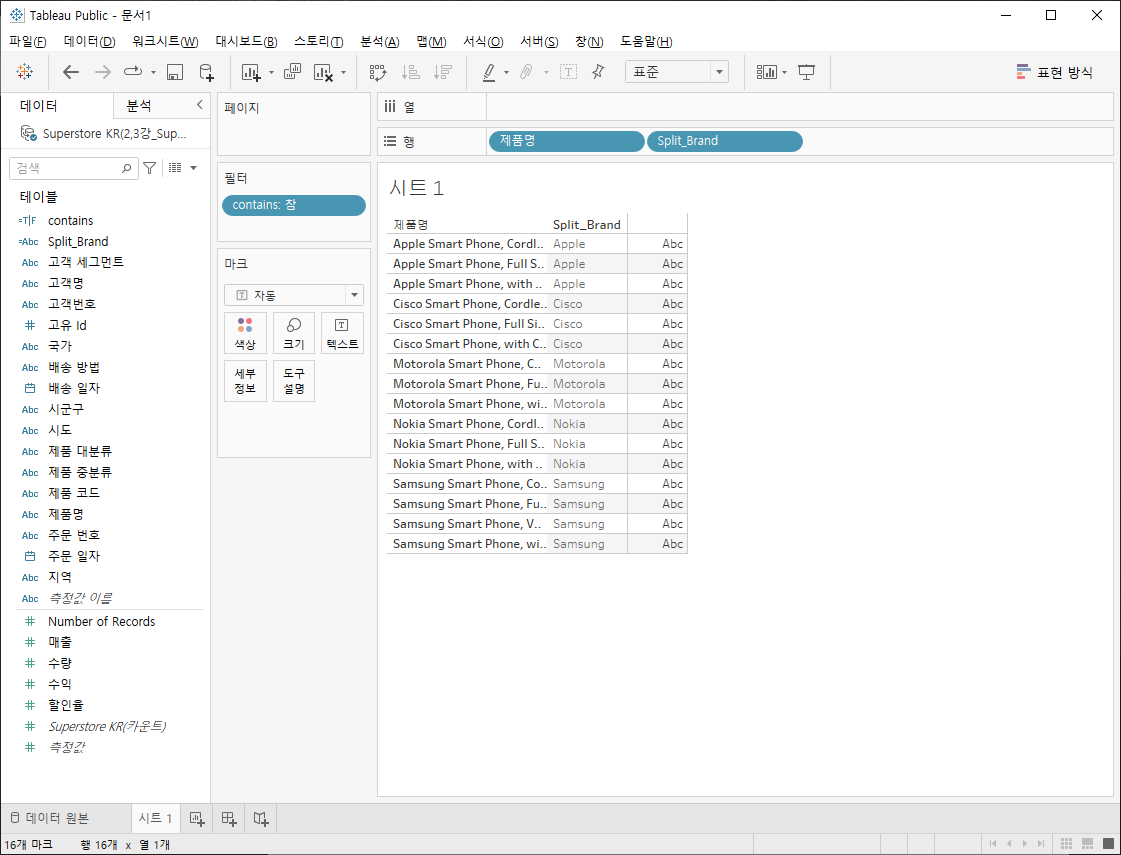The height and width of the screenshot is (855, 1121).
Task: Select the 할인율 measure
Action: [x=65, y=705]
